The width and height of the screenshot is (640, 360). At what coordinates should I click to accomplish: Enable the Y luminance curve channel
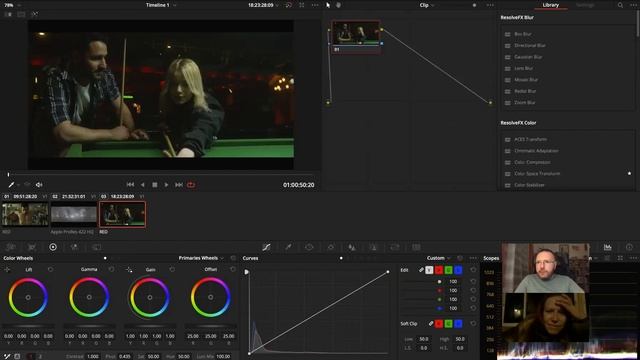(x=429, y=270)
